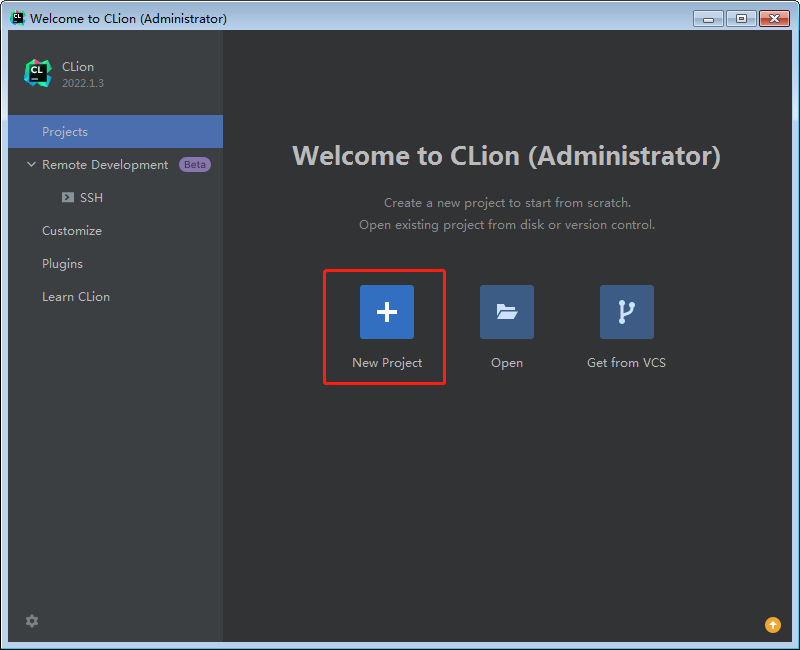Screen dimensions: 800x650
Task: Open the settings gear menu
Action: click(32, 621)
